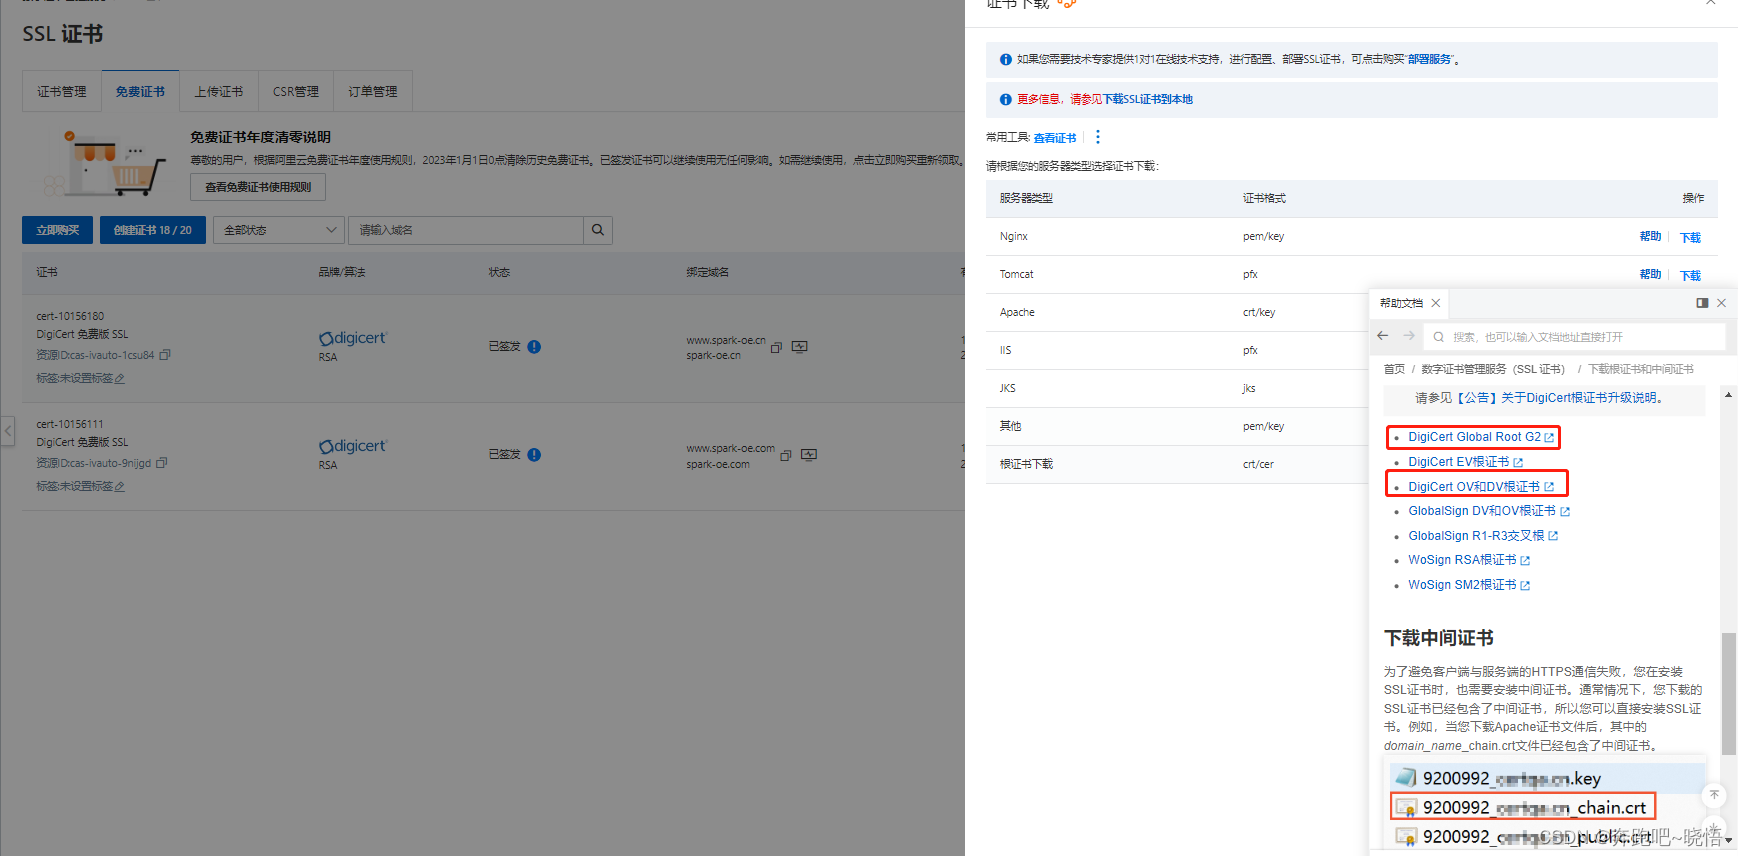This screenshot has width=1738, height=856.
Task: Click 首页 breadcrumb in help panel
Action: [x=1394, y=369]
